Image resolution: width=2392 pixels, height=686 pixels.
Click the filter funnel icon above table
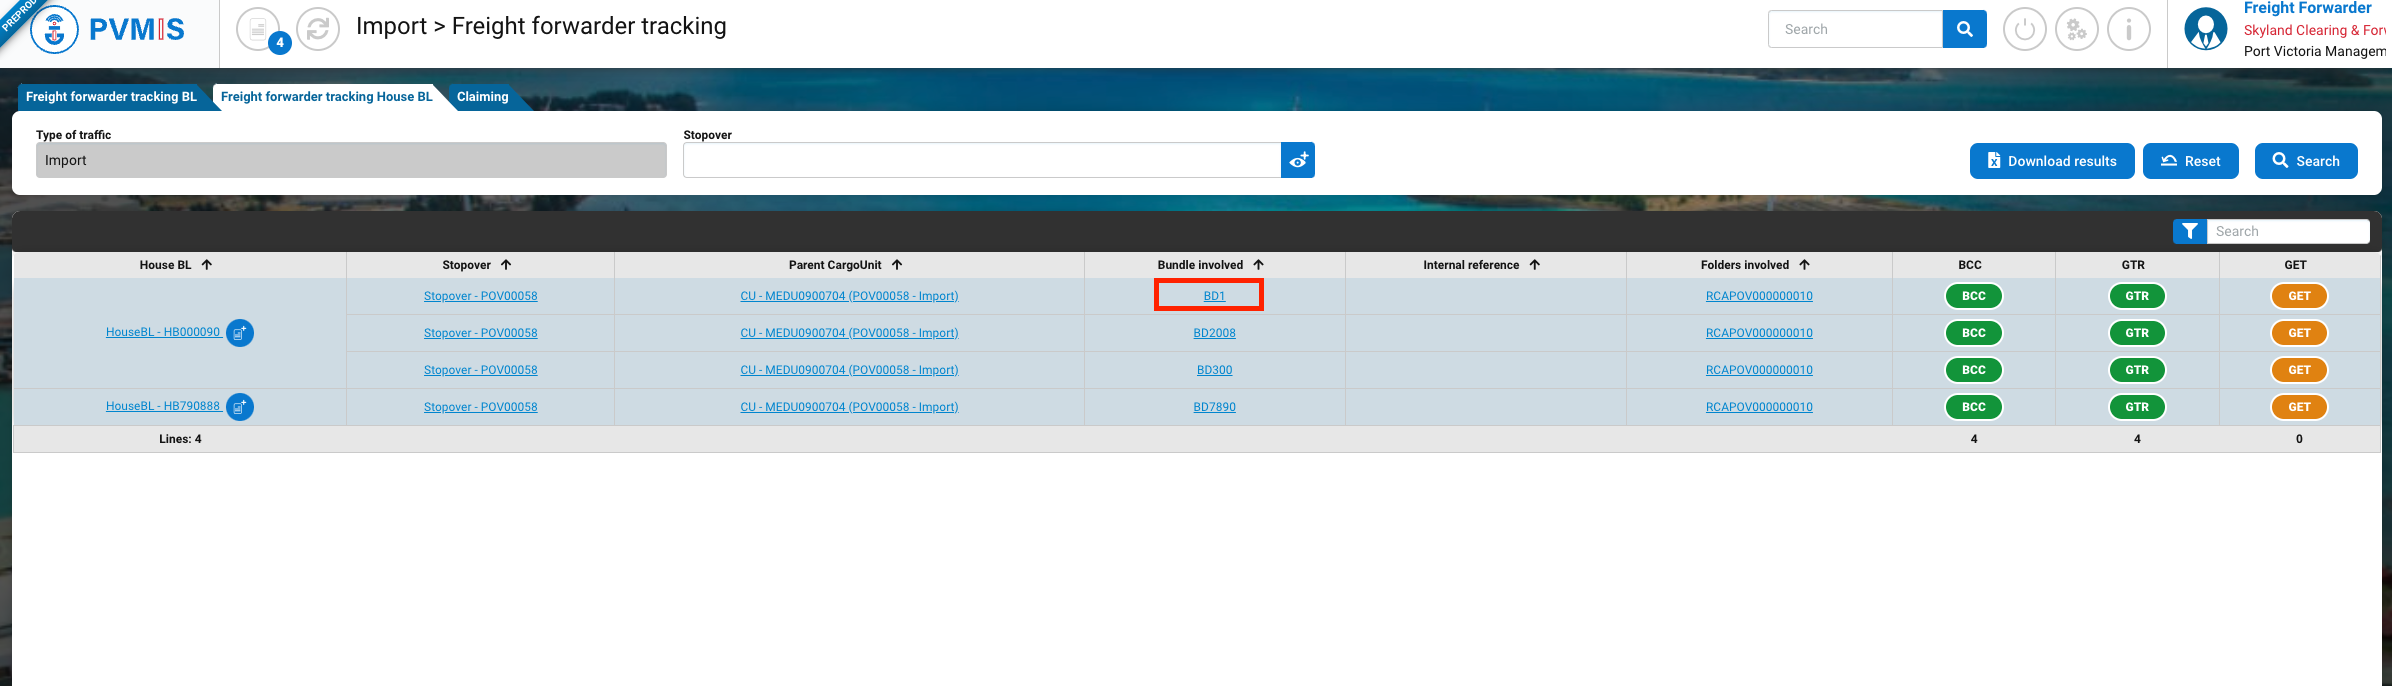pos(2190,231)
